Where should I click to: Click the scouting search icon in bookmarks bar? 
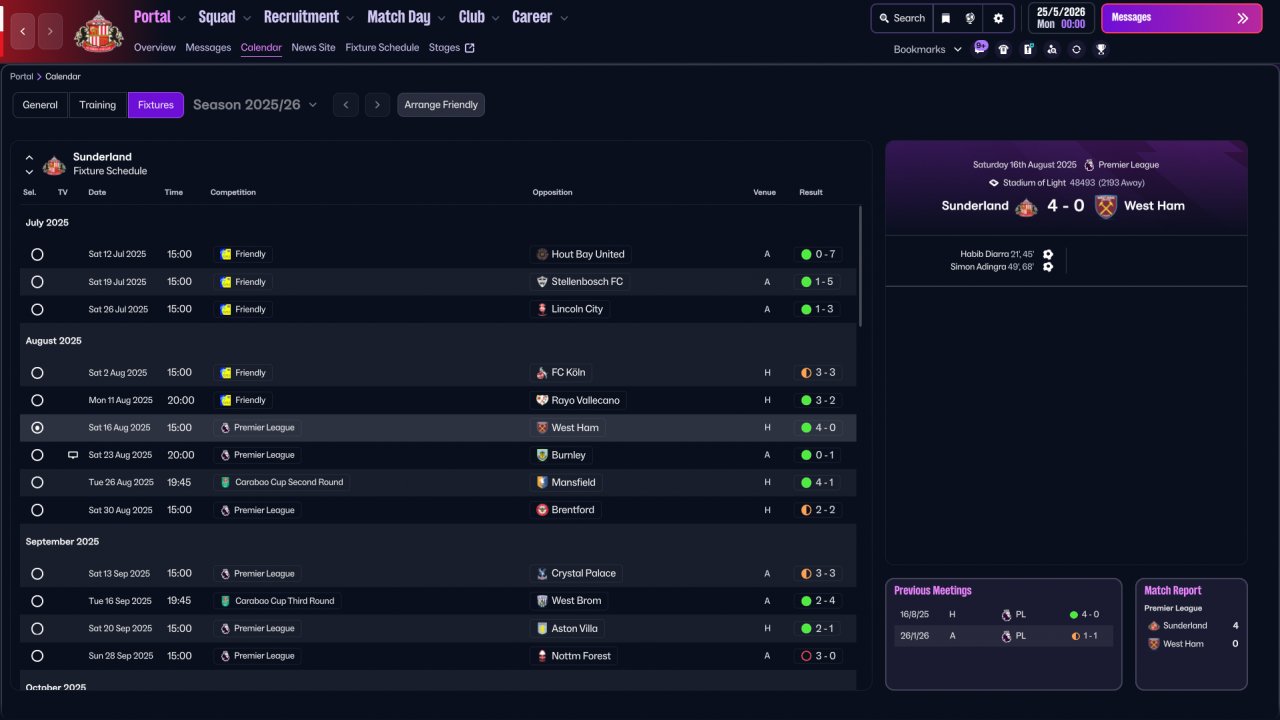1052,49
